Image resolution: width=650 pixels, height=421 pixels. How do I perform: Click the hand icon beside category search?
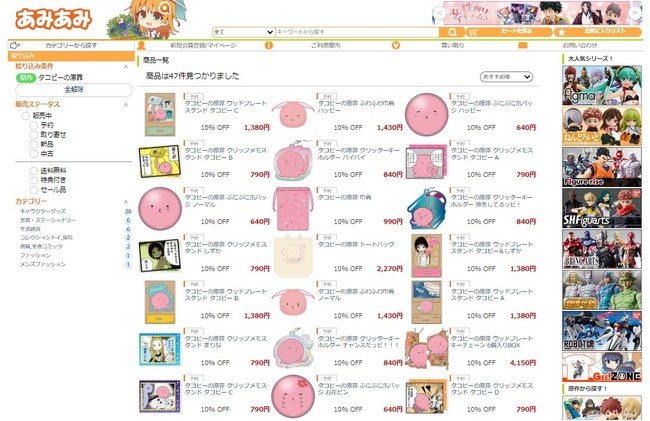pos(15,45)
